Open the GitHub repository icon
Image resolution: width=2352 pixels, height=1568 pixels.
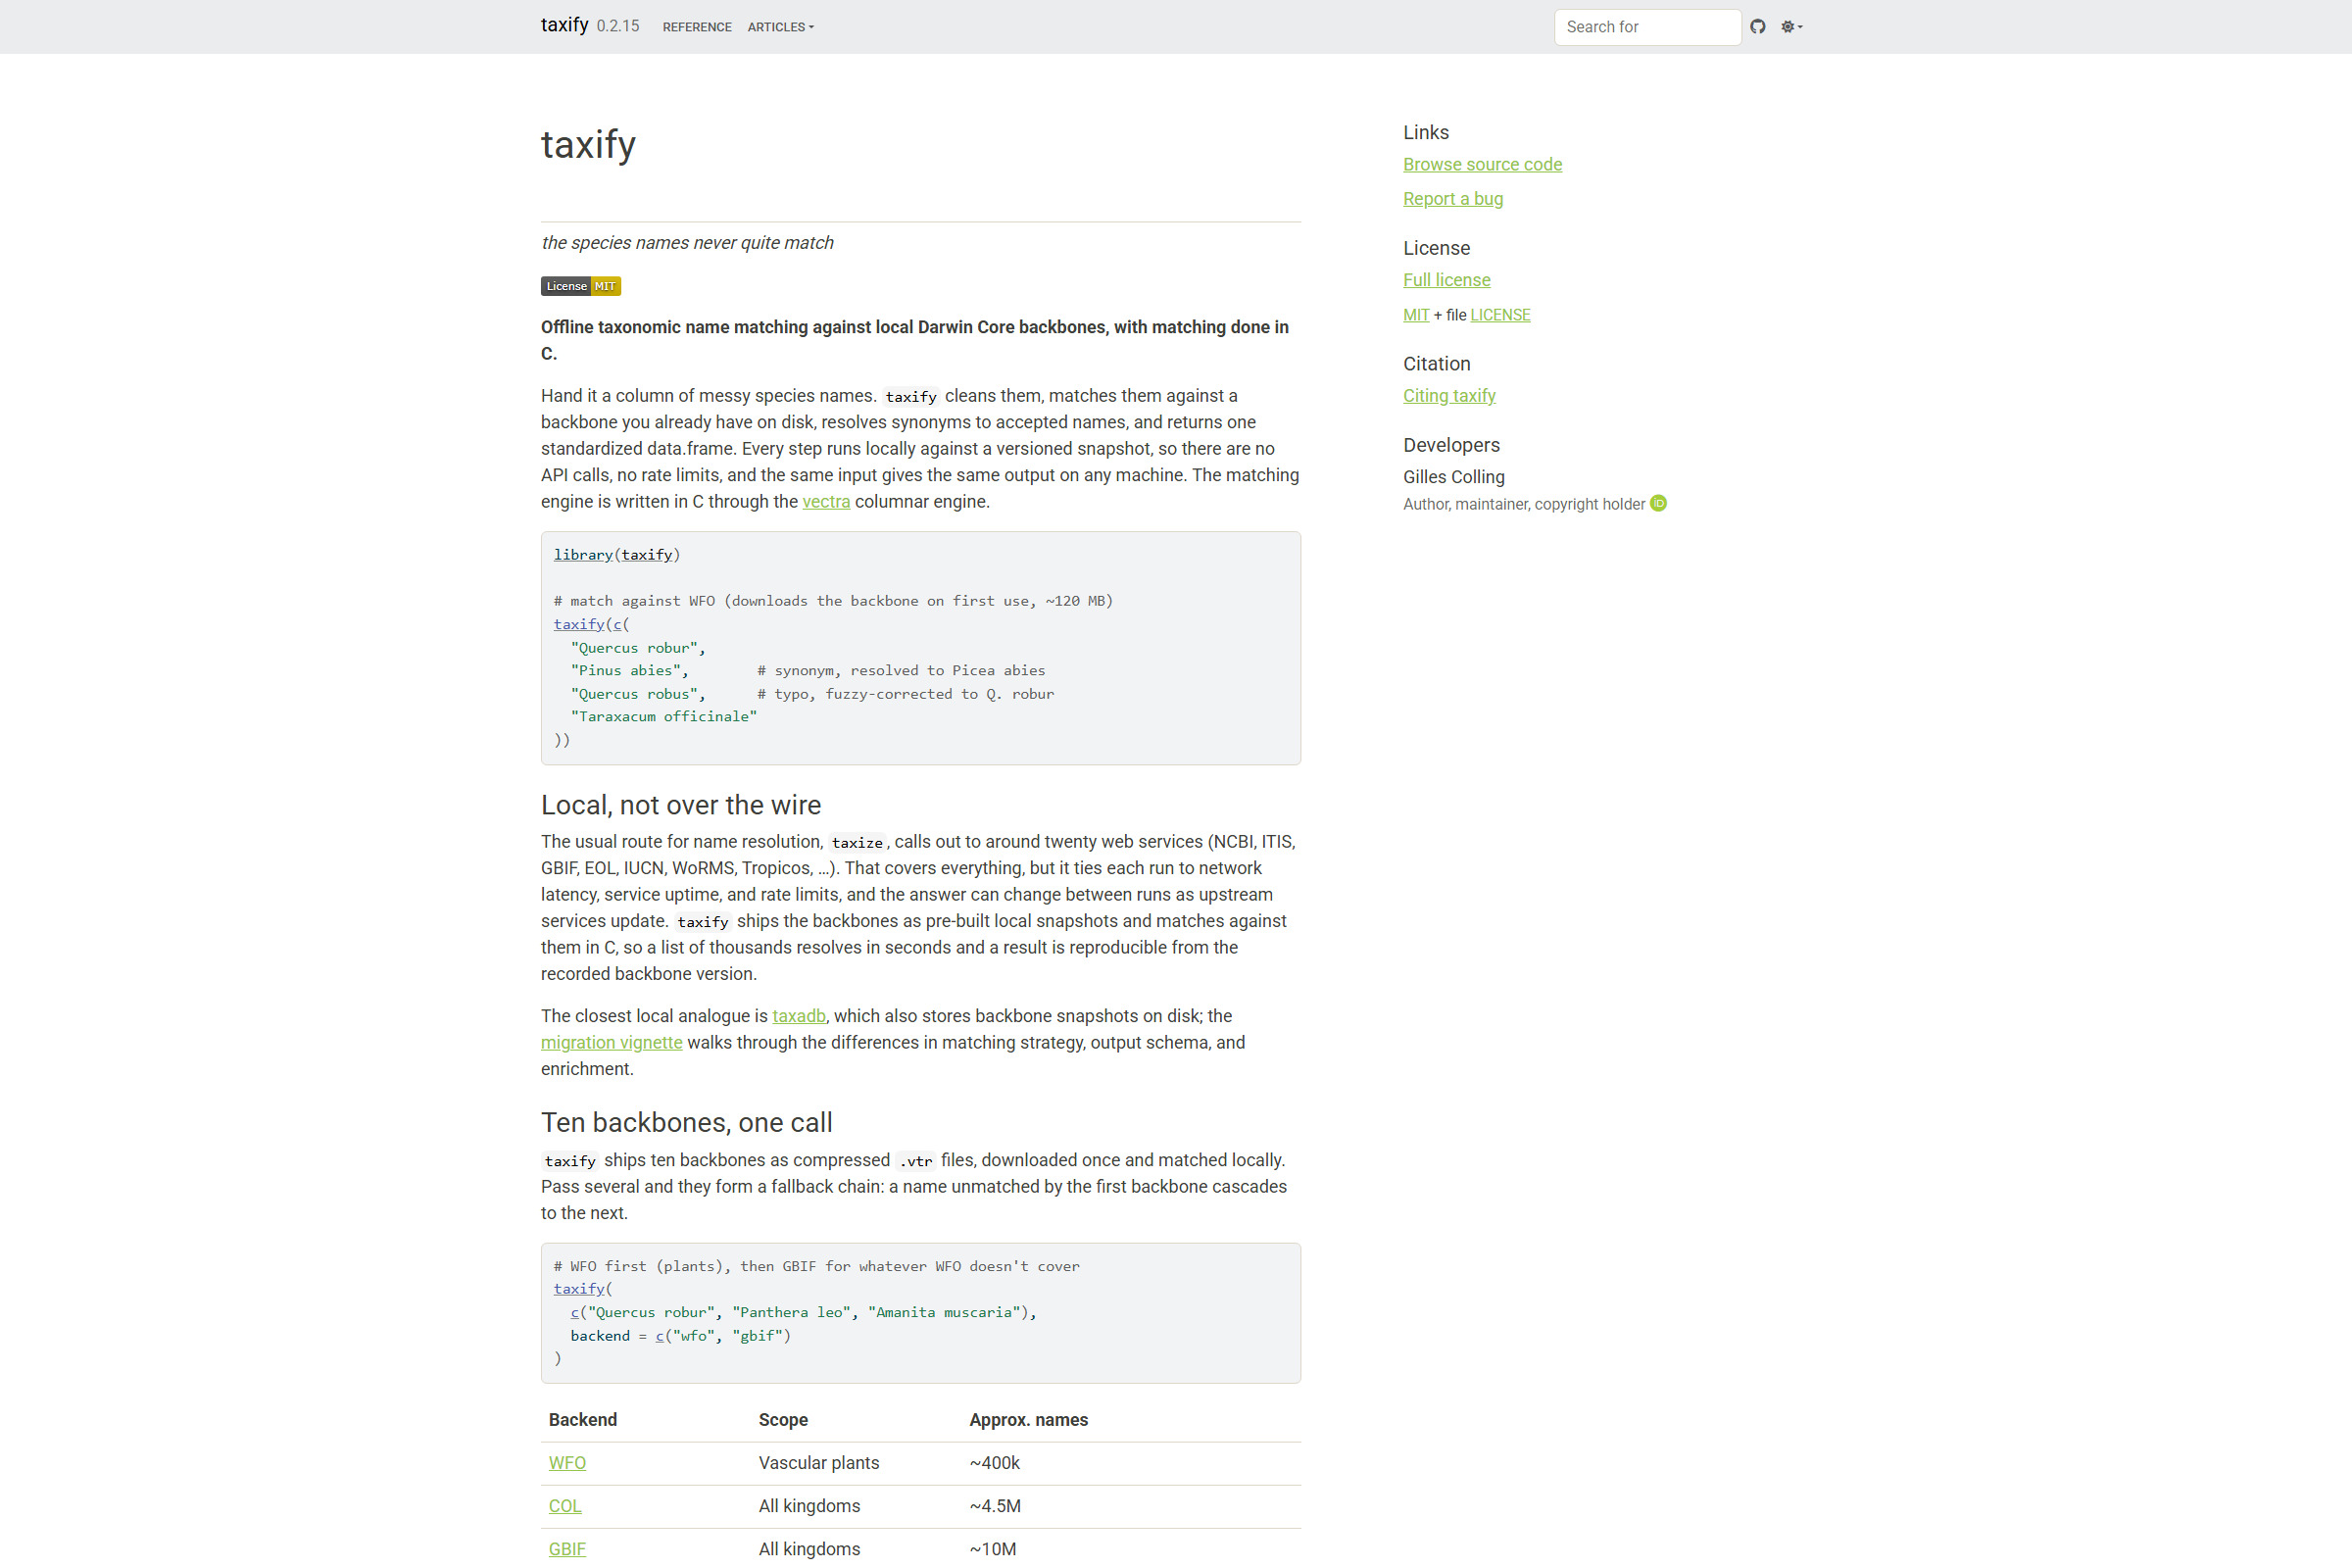click(1757, 27)
